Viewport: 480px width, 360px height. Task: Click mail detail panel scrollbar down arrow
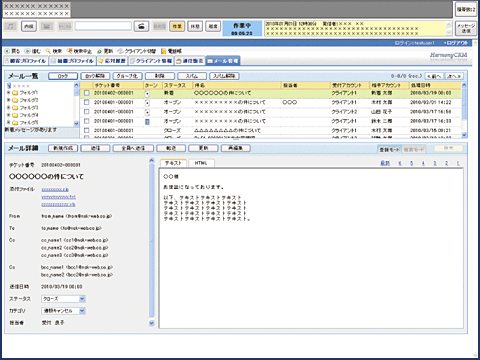(x=152, y=323)
